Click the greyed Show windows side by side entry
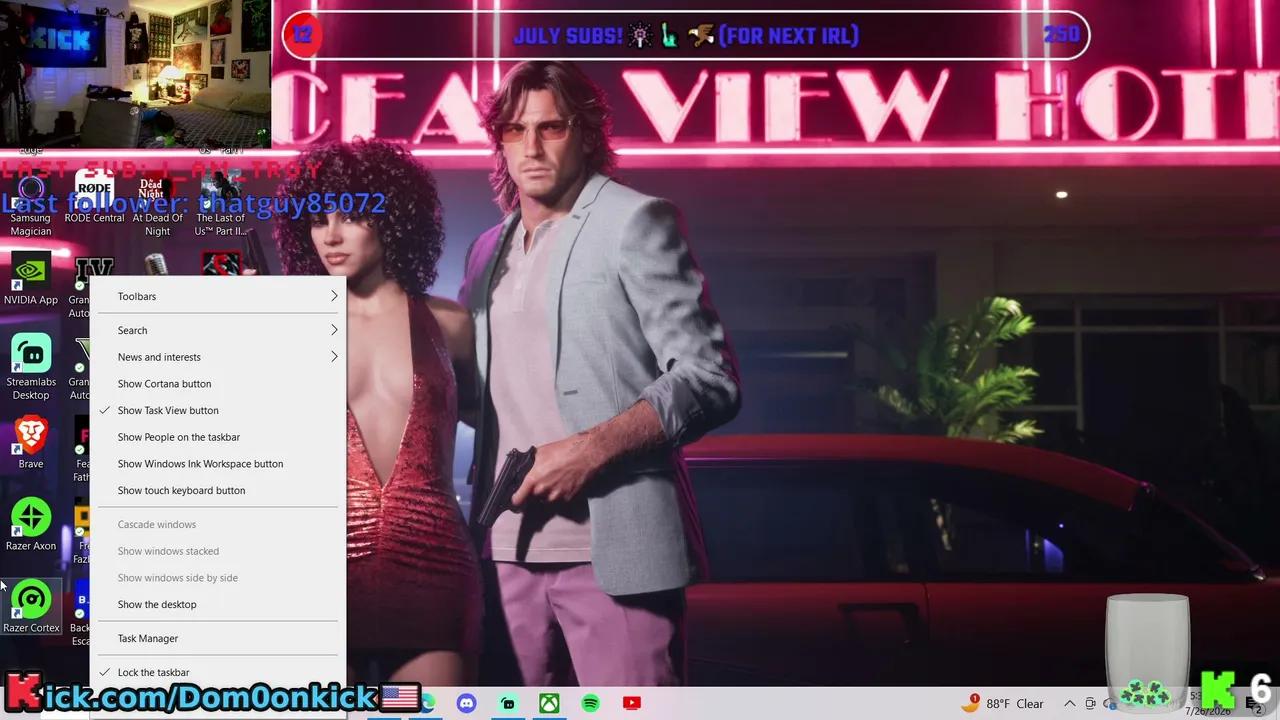 pos(218,578)
